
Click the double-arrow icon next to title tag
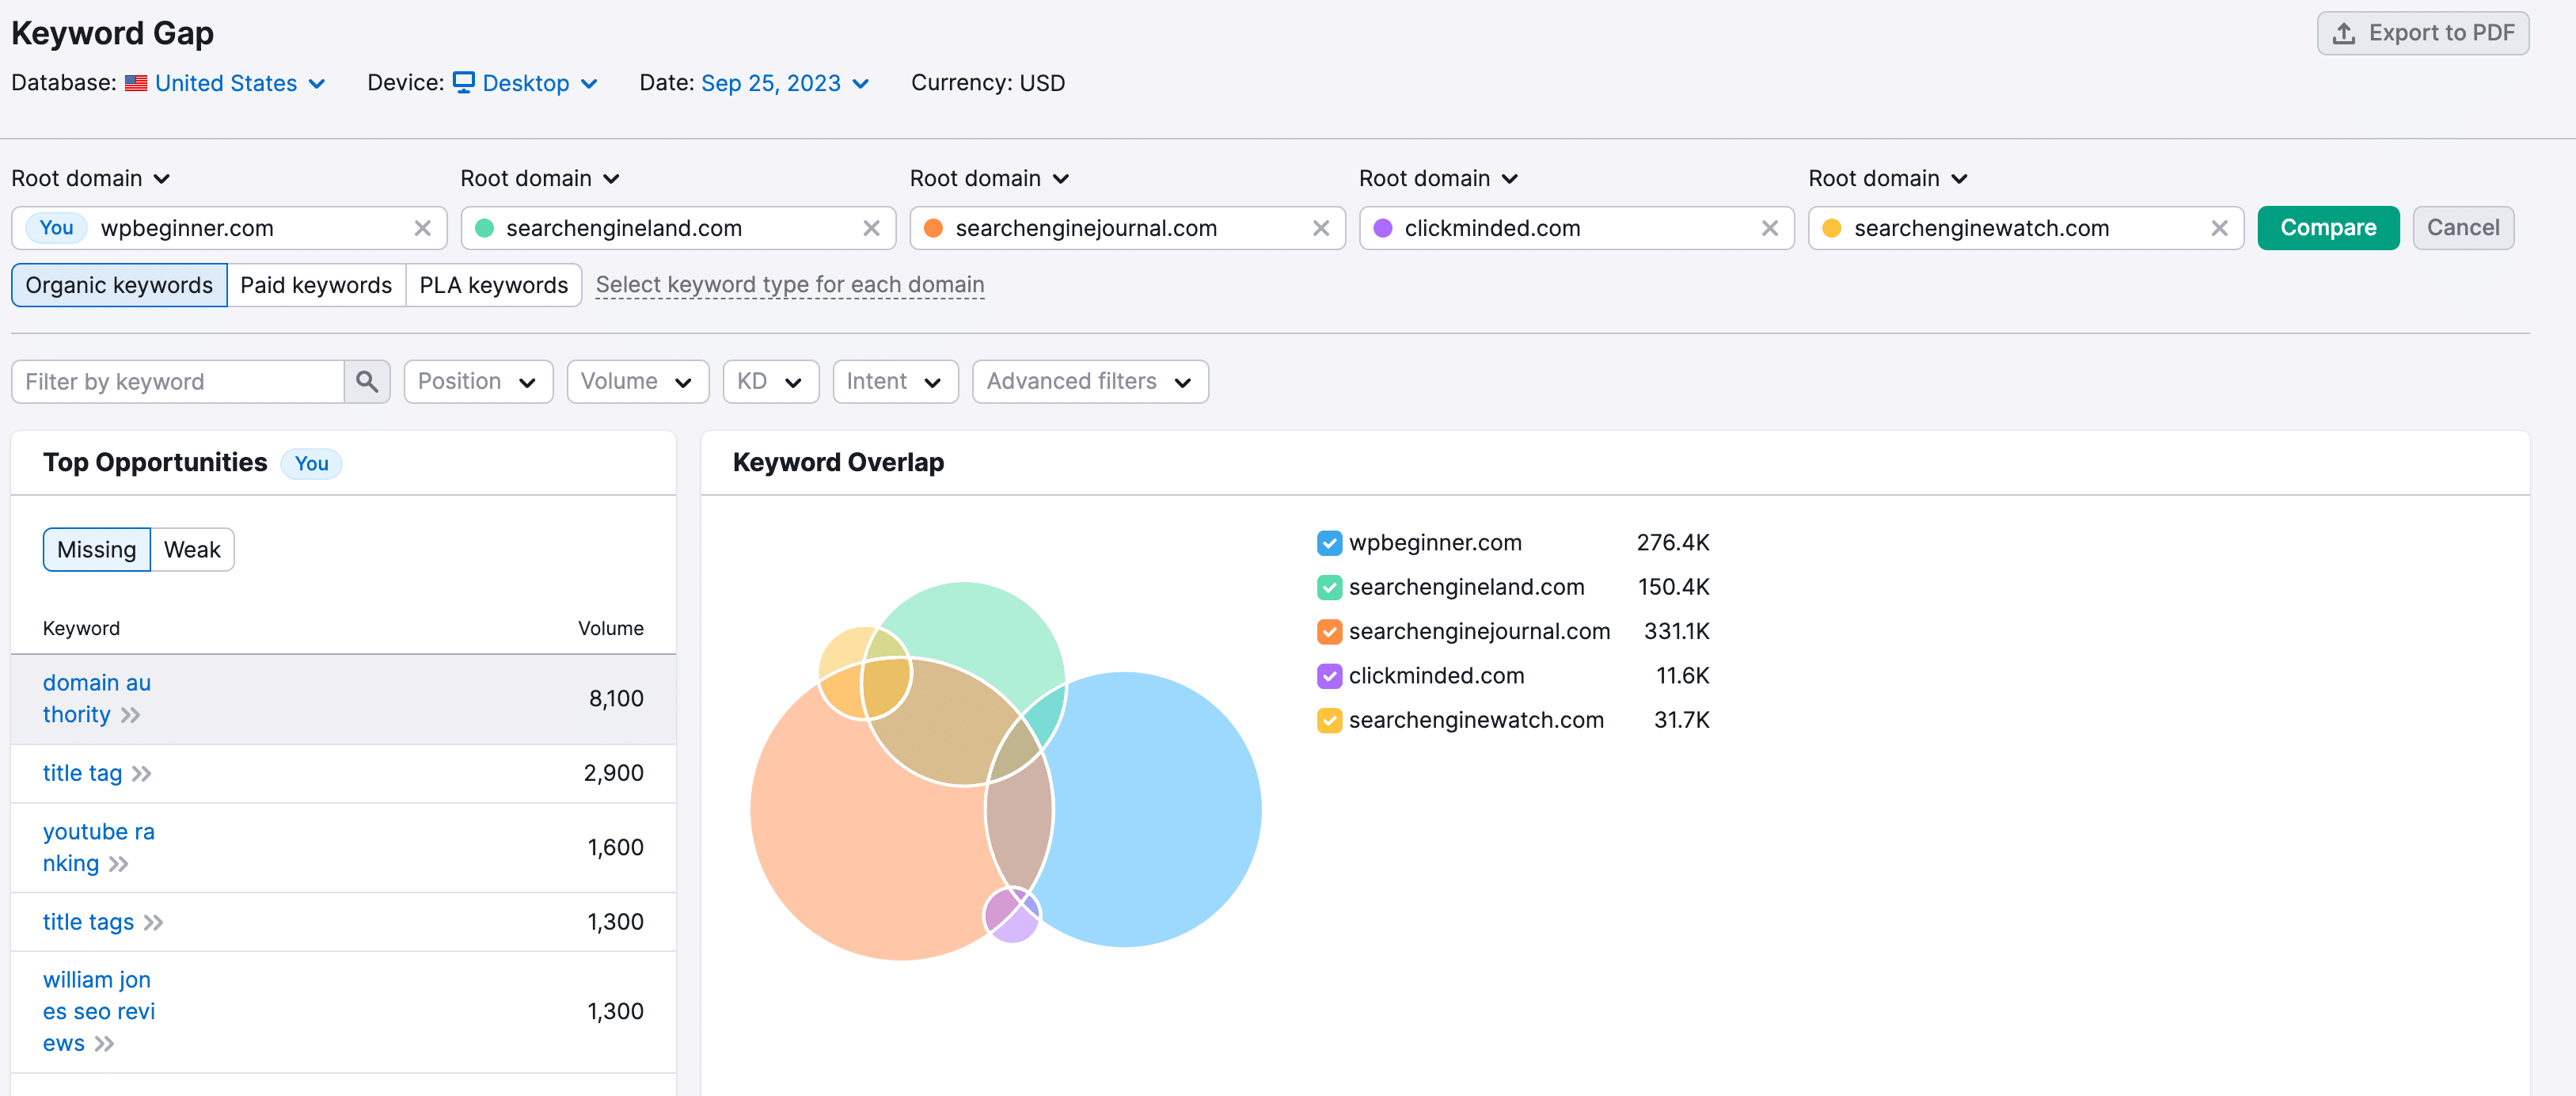[142, 774]
